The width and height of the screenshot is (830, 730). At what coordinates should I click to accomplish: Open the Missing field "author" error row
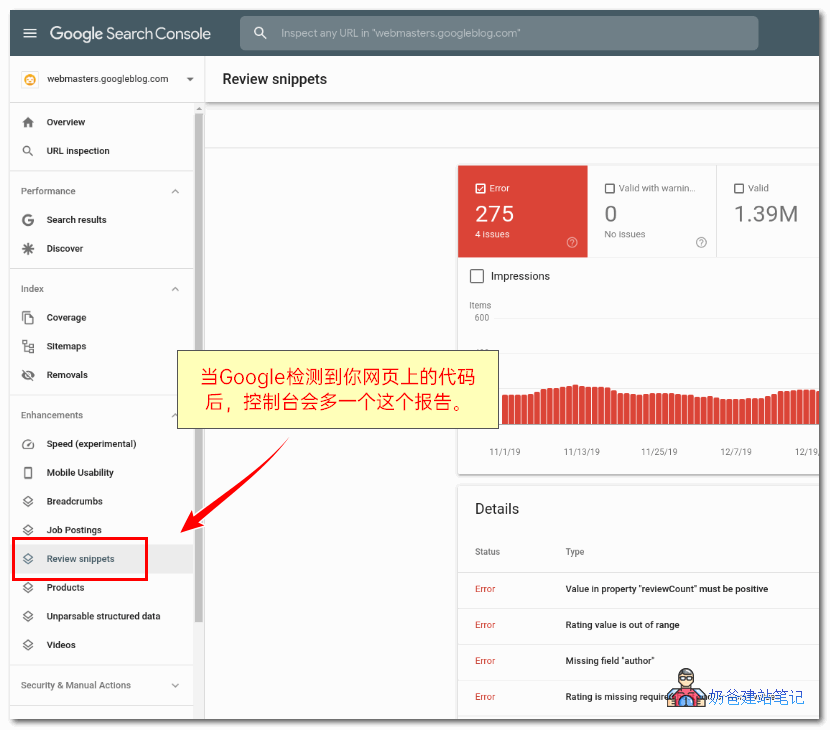tap(608, 661)
